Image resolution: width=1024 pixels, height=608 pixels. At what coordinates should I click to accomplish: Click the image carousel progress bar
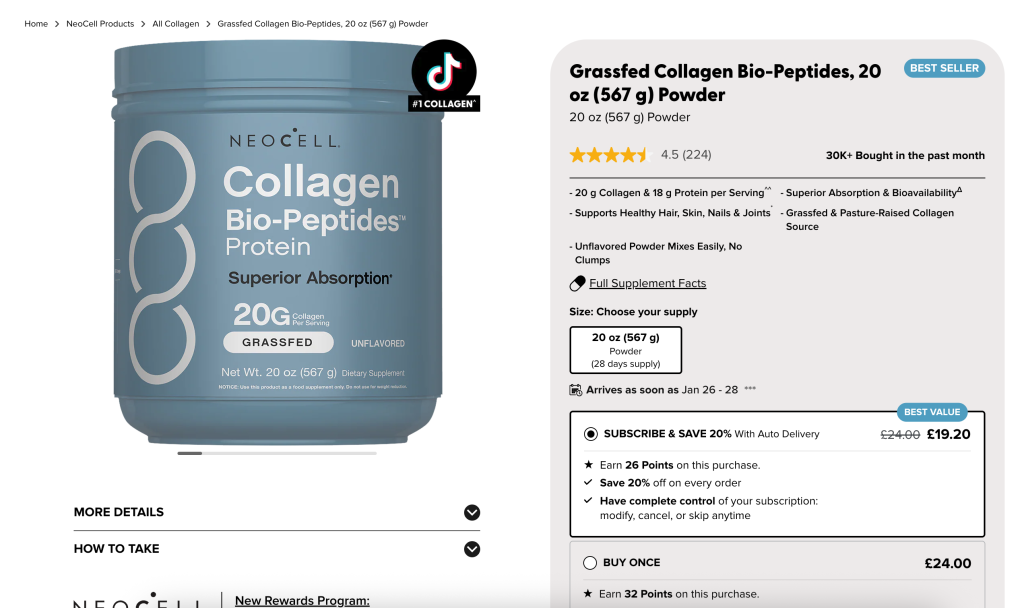click(x=277, y=453)
